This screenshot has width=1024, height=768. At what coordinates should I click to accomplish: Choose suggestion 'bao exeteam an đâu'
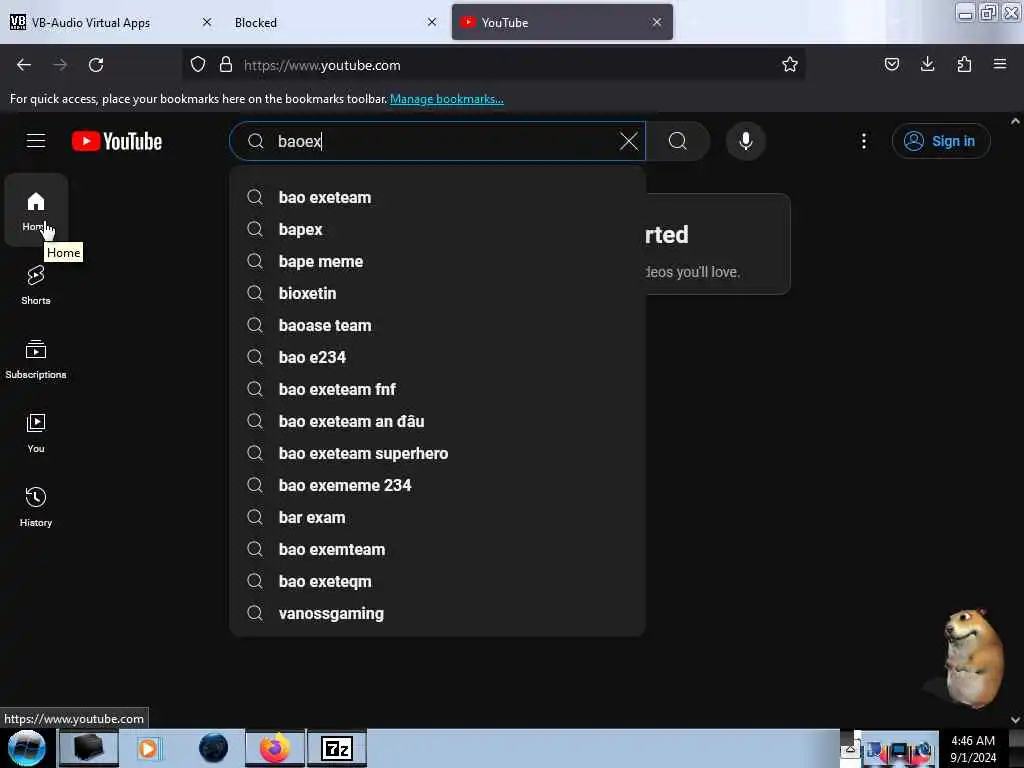(x=437, y=421)
